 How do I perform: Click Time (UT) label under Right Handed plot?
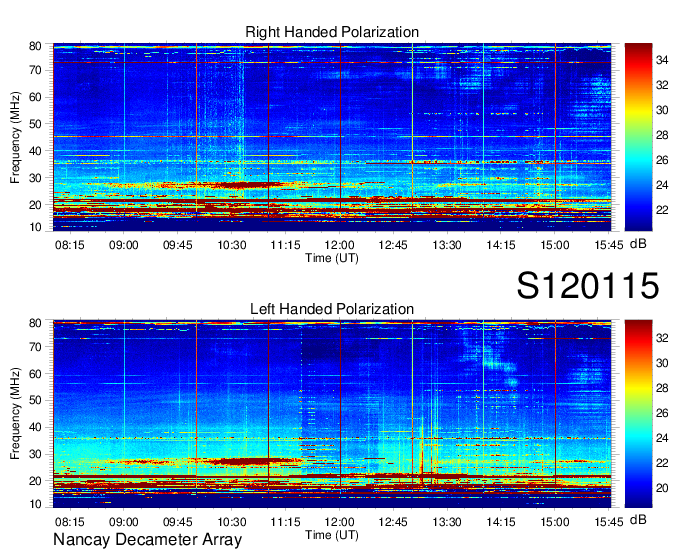[x=332, y=258]
